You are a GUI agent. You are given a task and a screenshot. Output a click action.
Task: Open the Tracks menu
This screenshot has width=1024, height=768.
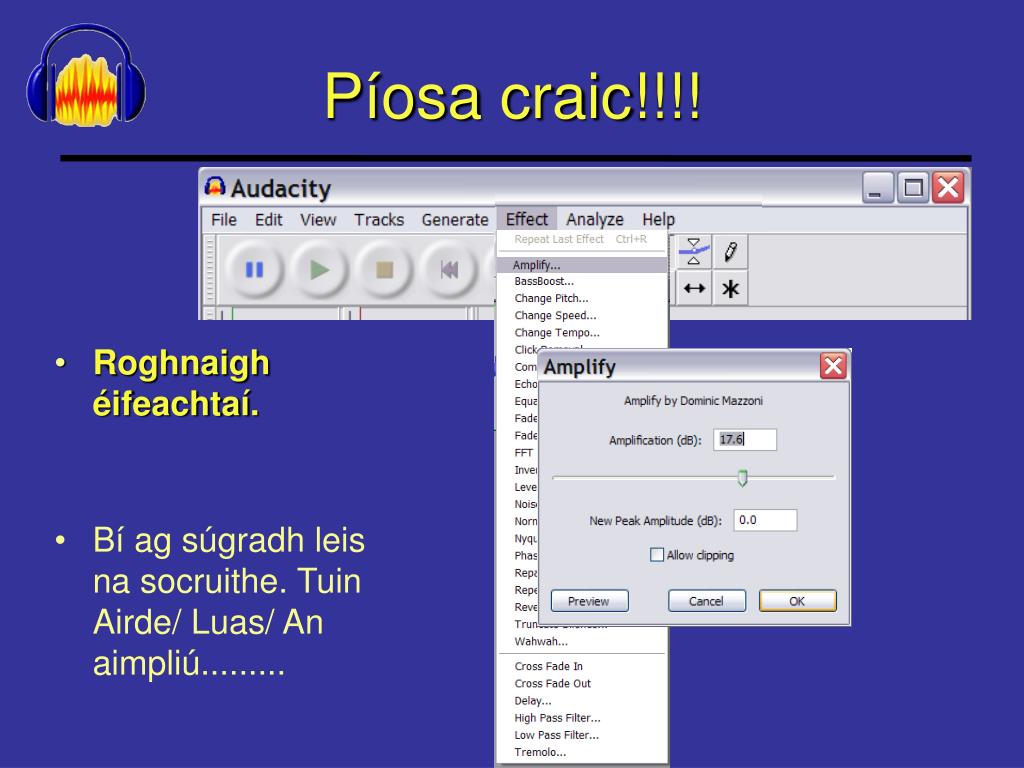point(379,220)
